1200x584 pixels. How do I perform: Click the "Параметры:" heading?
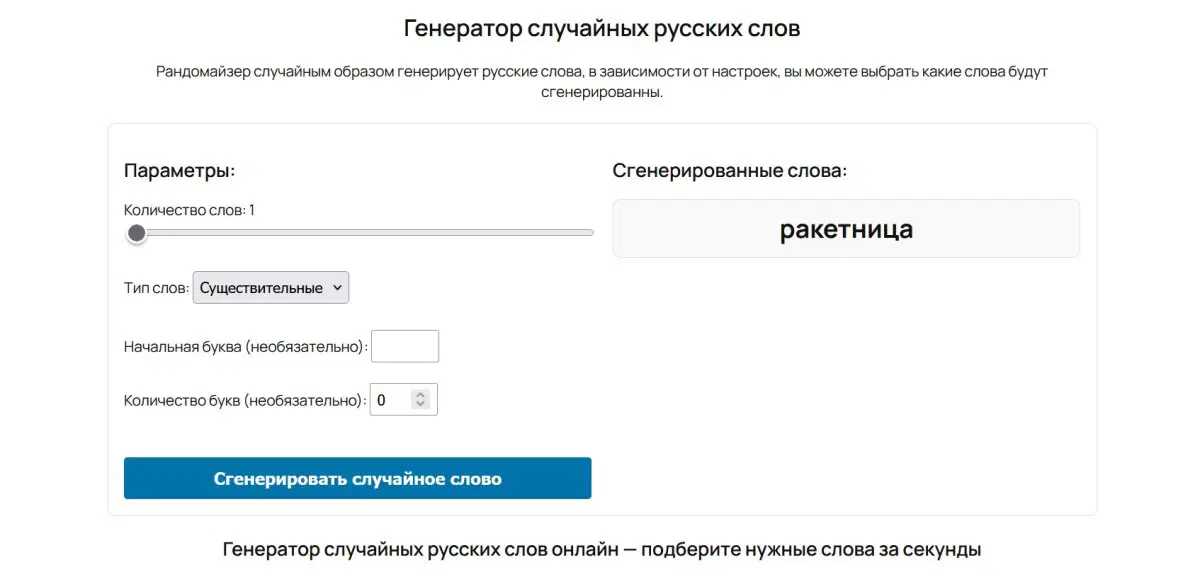178,170
